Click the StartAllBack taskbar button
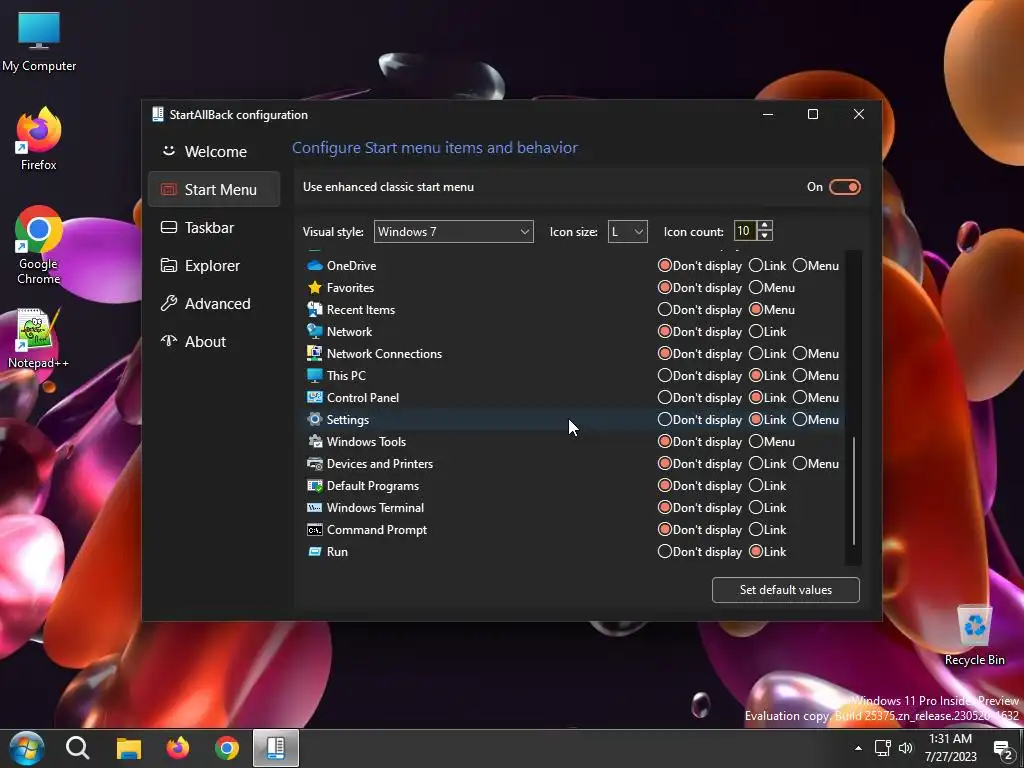This screenshot has height=768, width=1024. 276,748
